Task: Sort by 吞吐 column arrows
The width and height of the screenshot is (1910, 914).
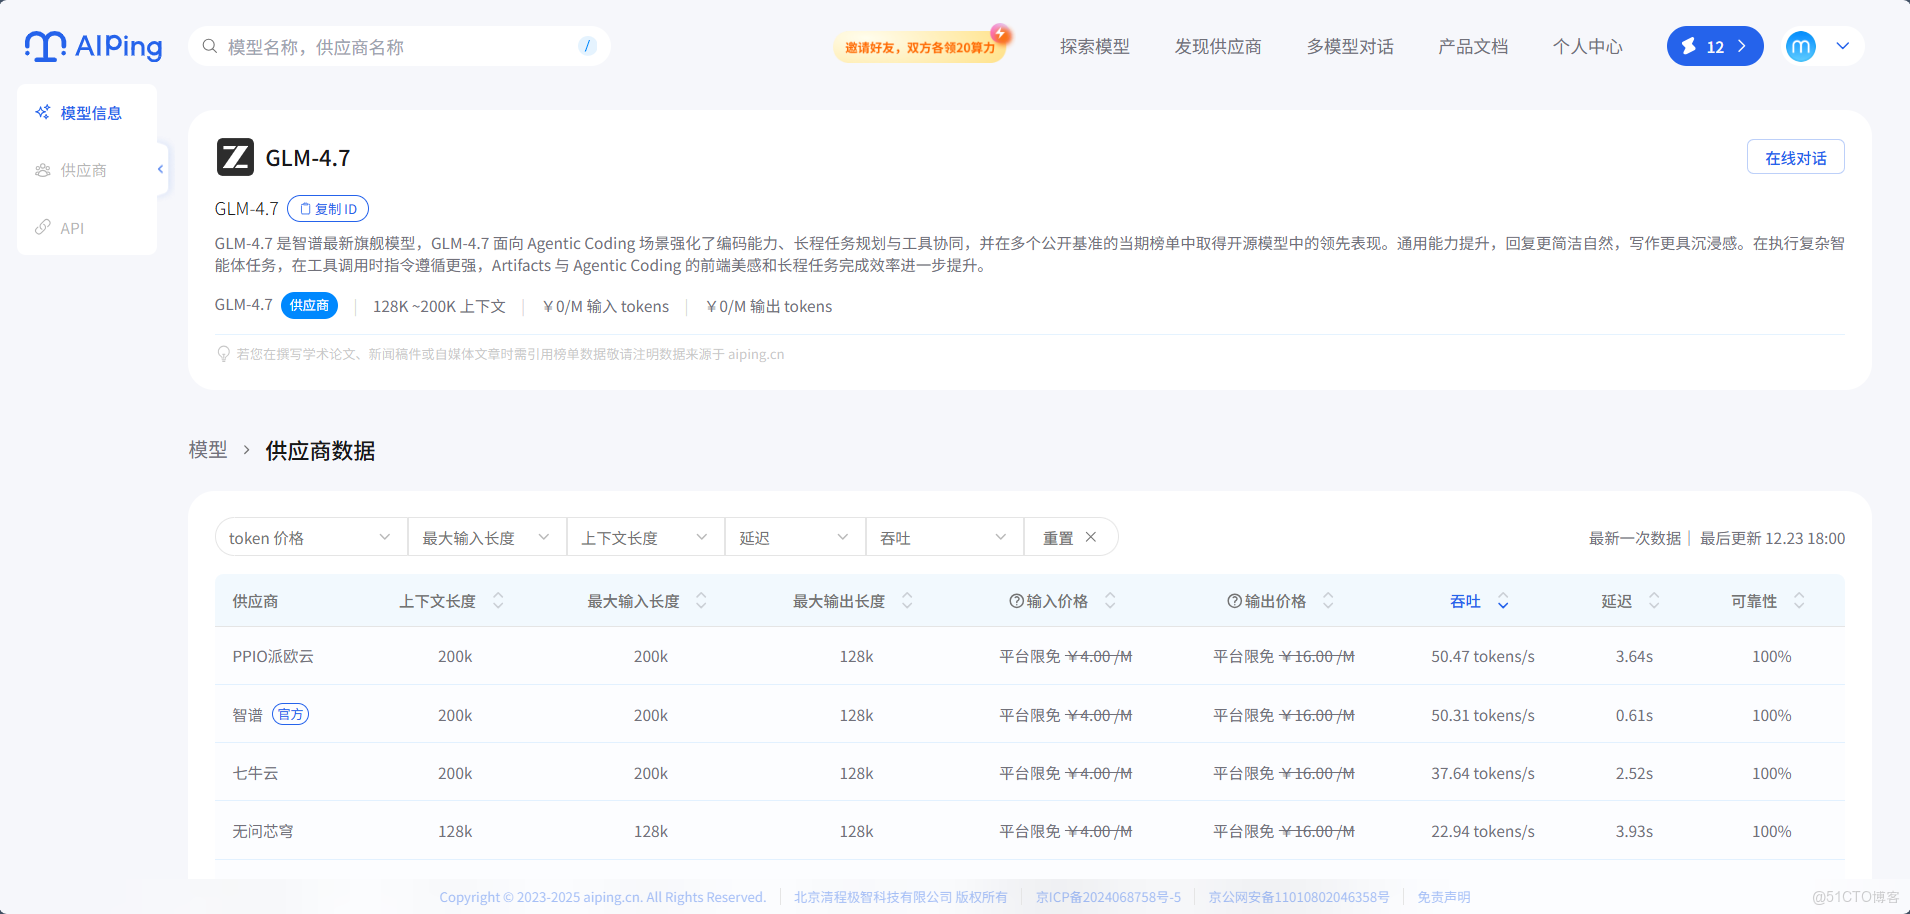Action: point(1503,601)
